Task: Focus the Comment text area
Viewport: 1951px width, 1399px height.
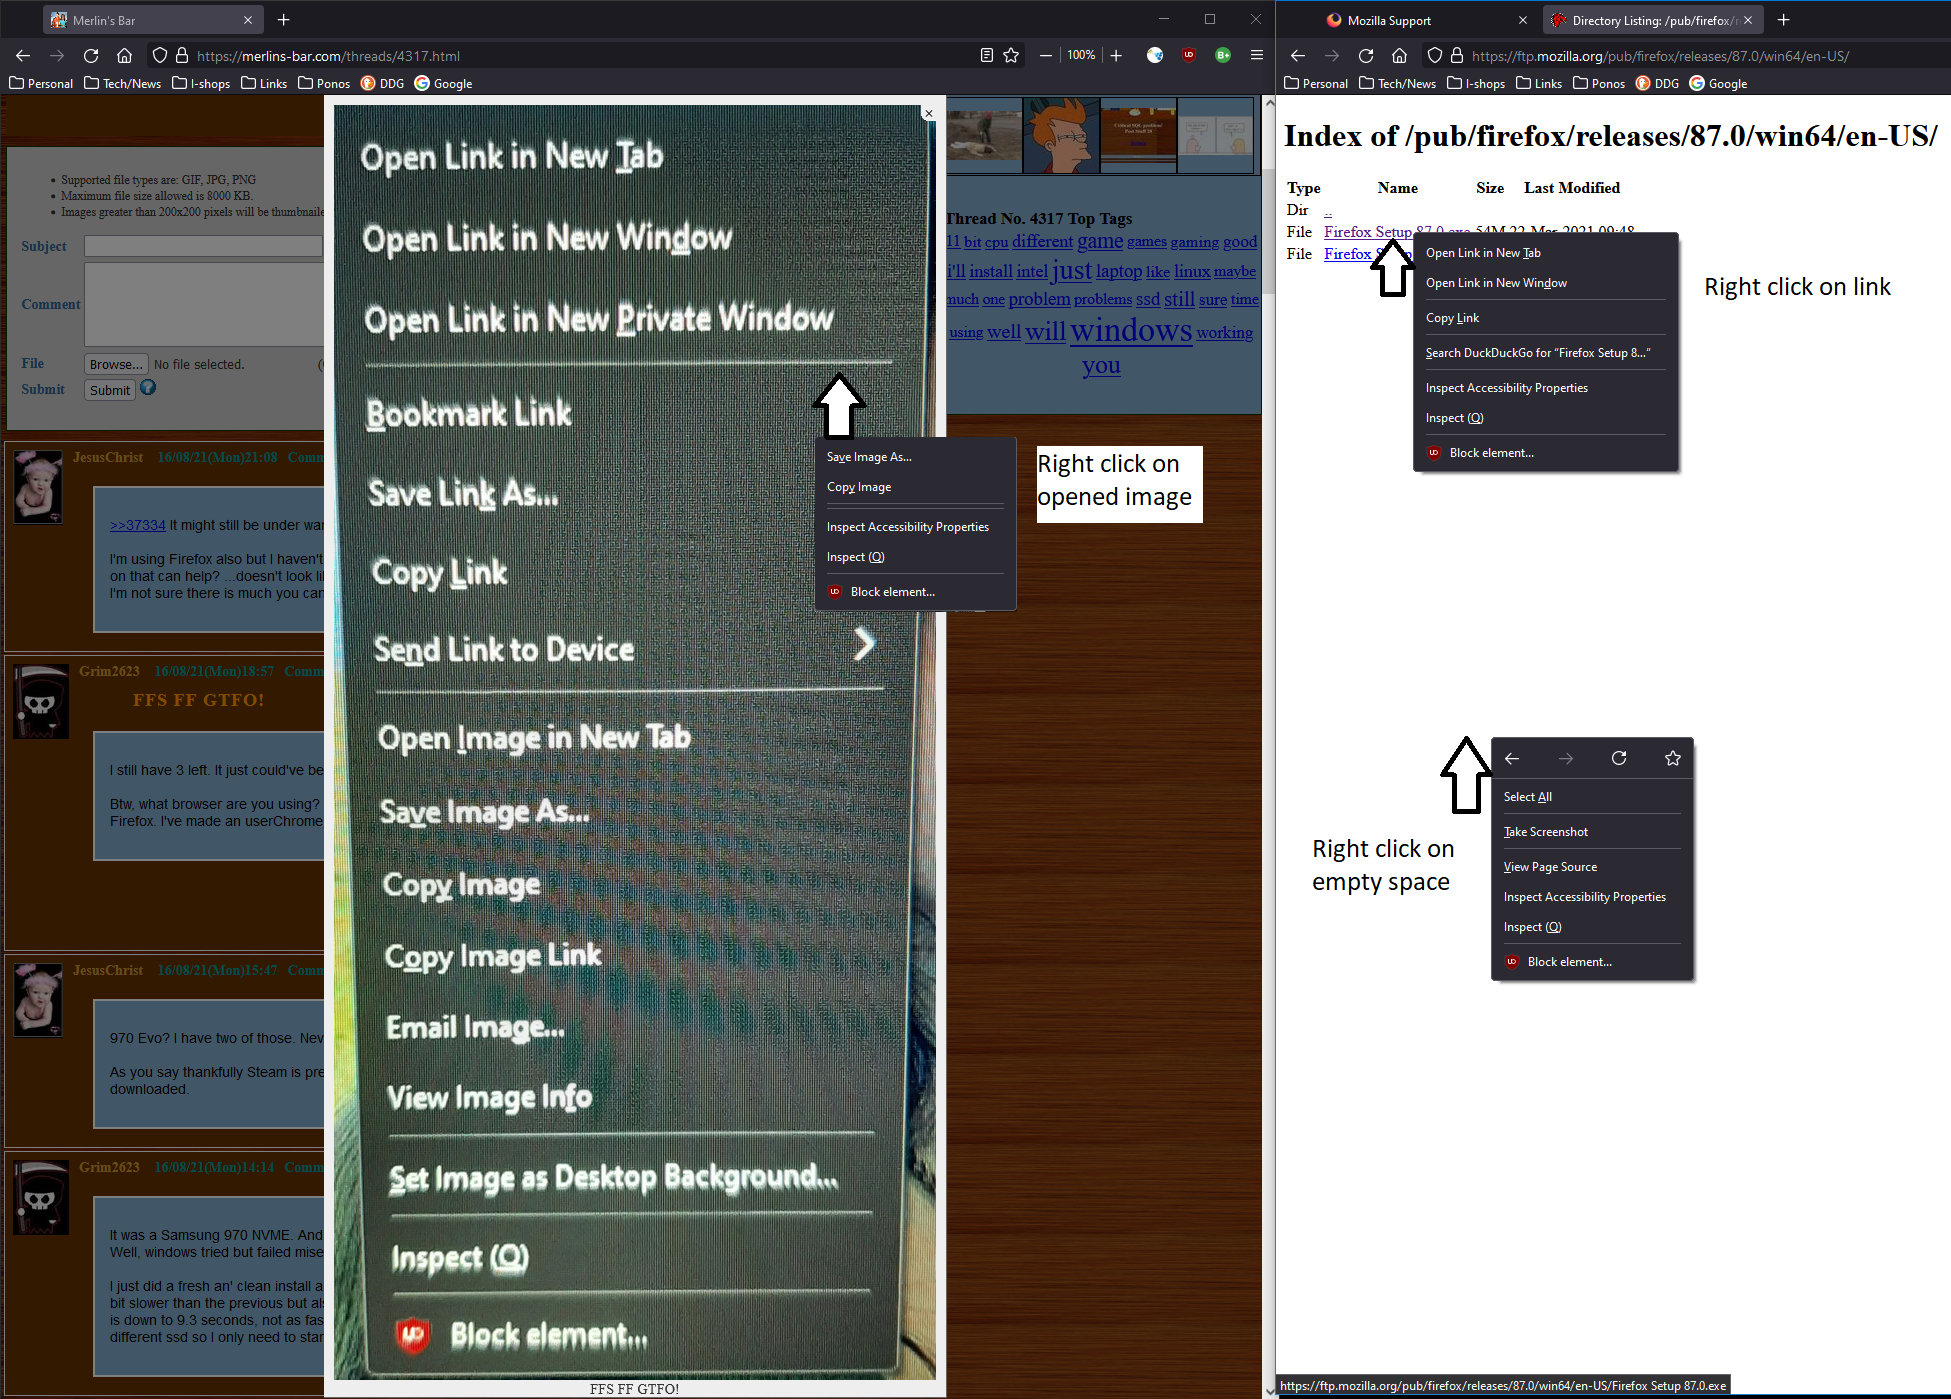Action: [x=204, y=304]
